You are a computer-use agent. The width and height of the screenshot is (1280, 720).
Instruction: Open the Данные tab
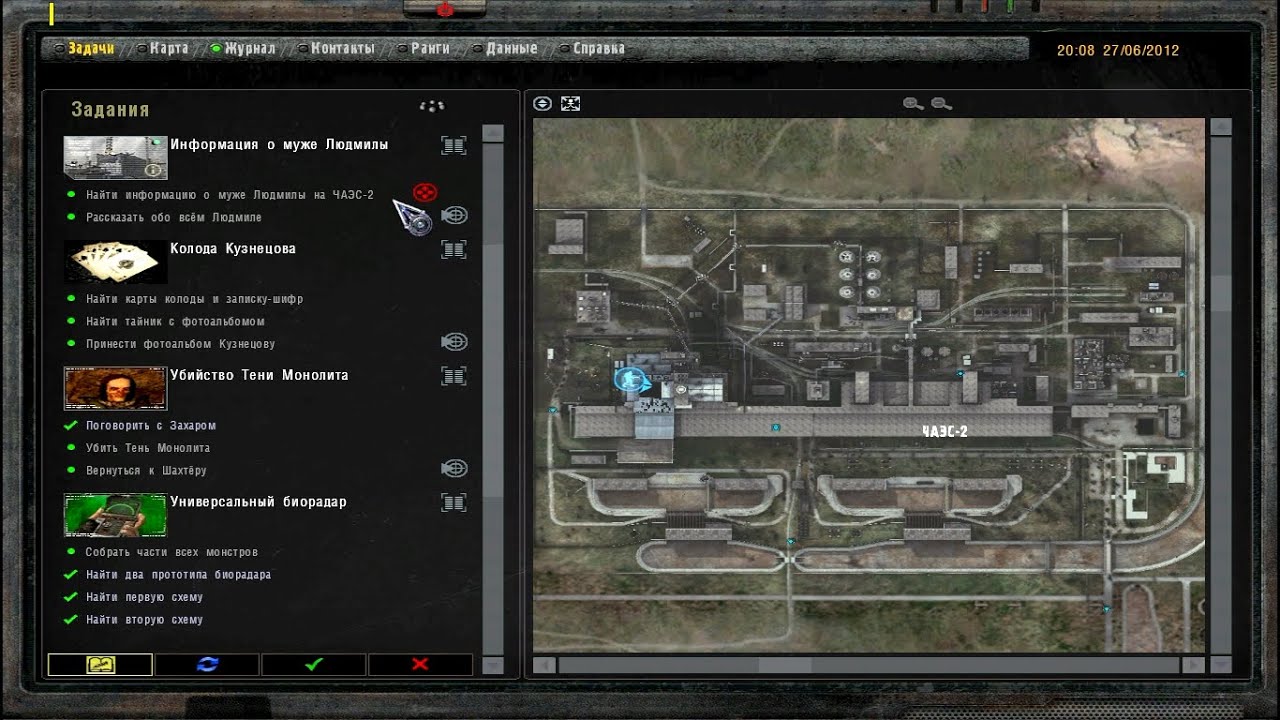pyautogui.click(x=512, y=48)
